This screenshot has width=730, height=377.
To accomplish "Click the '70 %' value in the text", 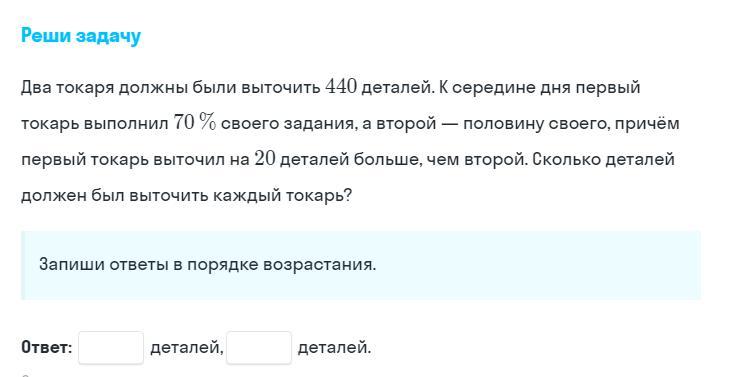I will click(x=195, y=123).
